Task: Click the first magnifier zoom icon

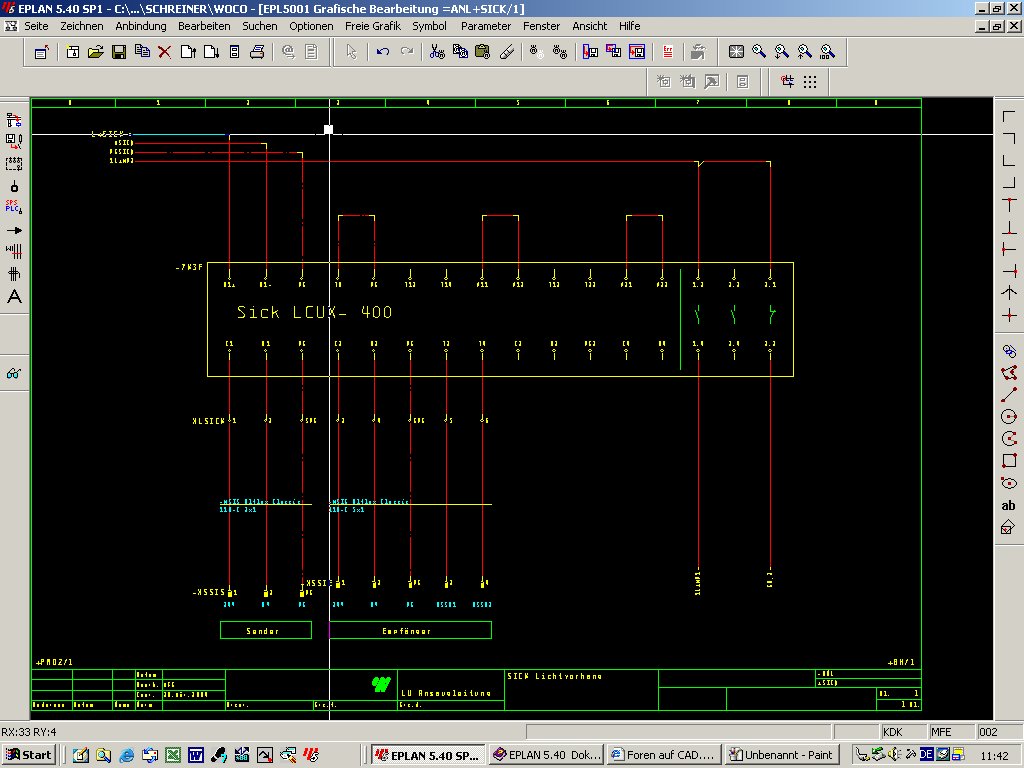Action: 759,52
